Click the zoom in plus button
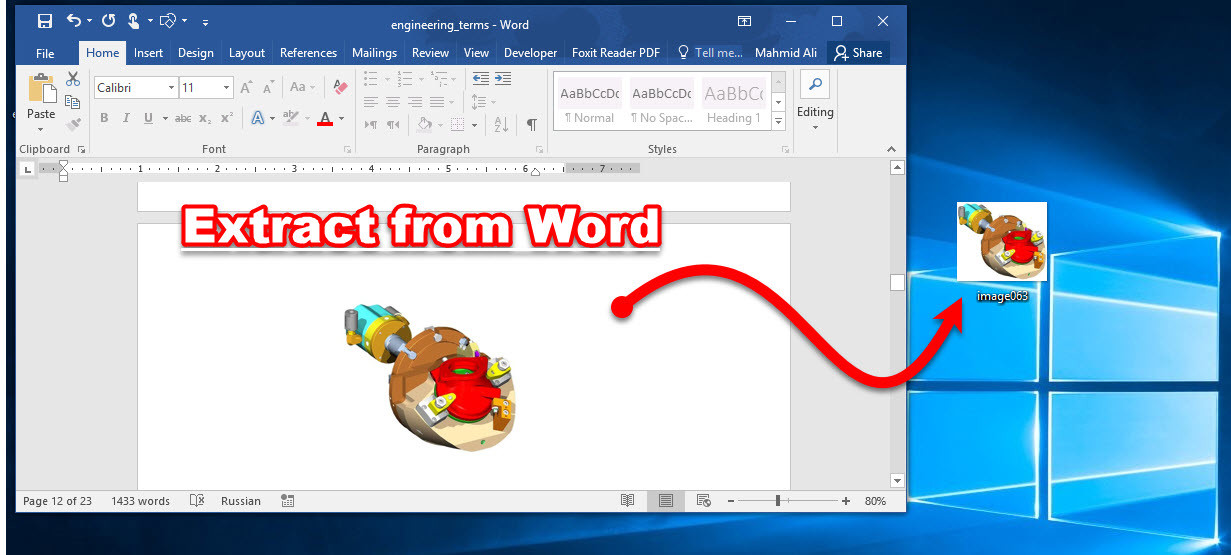1231x555 pixels. tap(846, 501)
